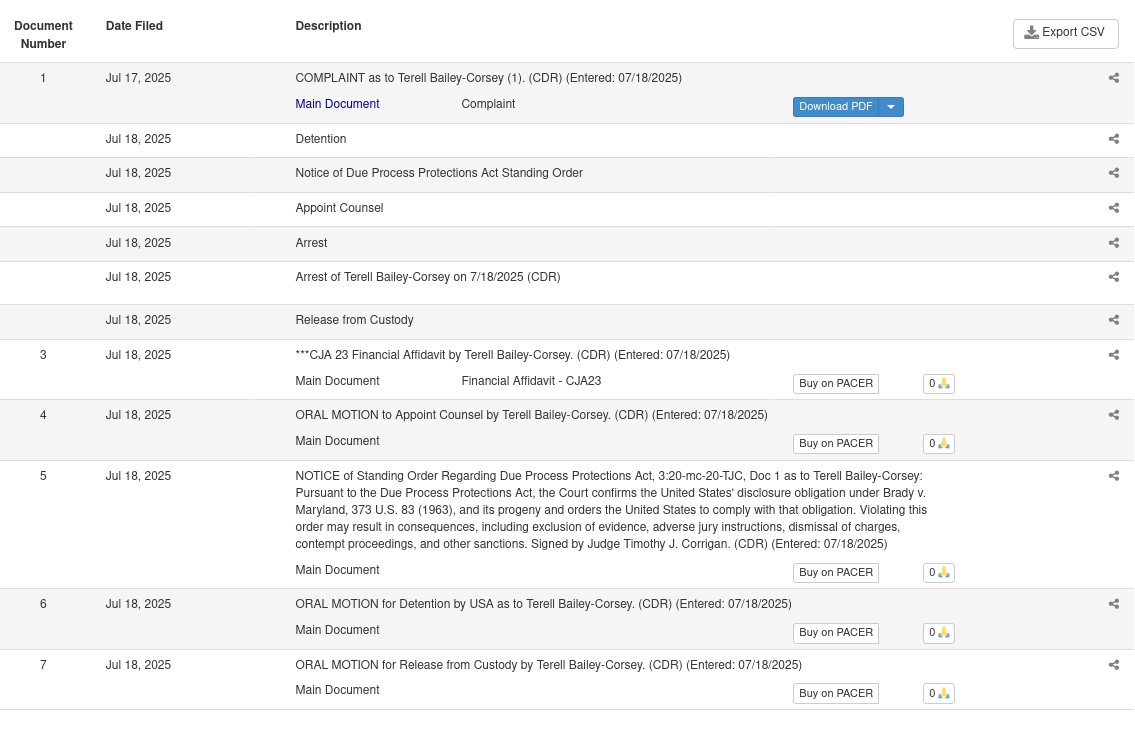Share document 7 Oral Motion for Release
The width and height of the screenshot is (1135, 746).
pyautogui.click(x=1113, y=665)
